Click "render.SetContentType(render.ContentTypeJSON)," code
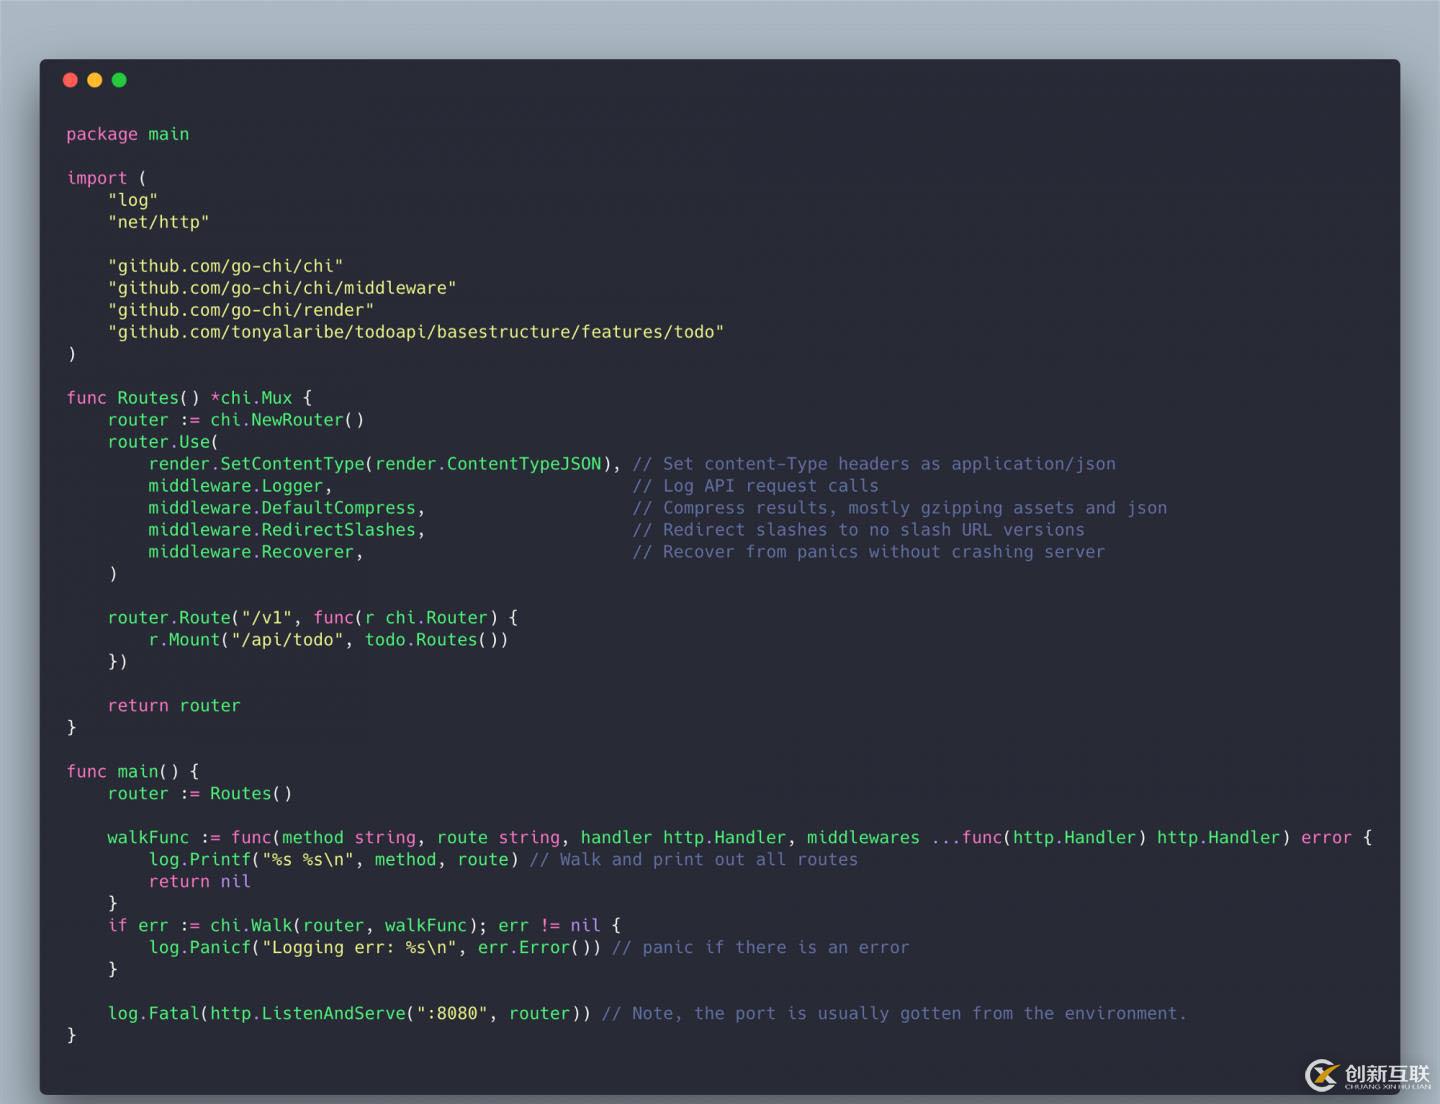The image size is (1440, 1104). point(385,464)
